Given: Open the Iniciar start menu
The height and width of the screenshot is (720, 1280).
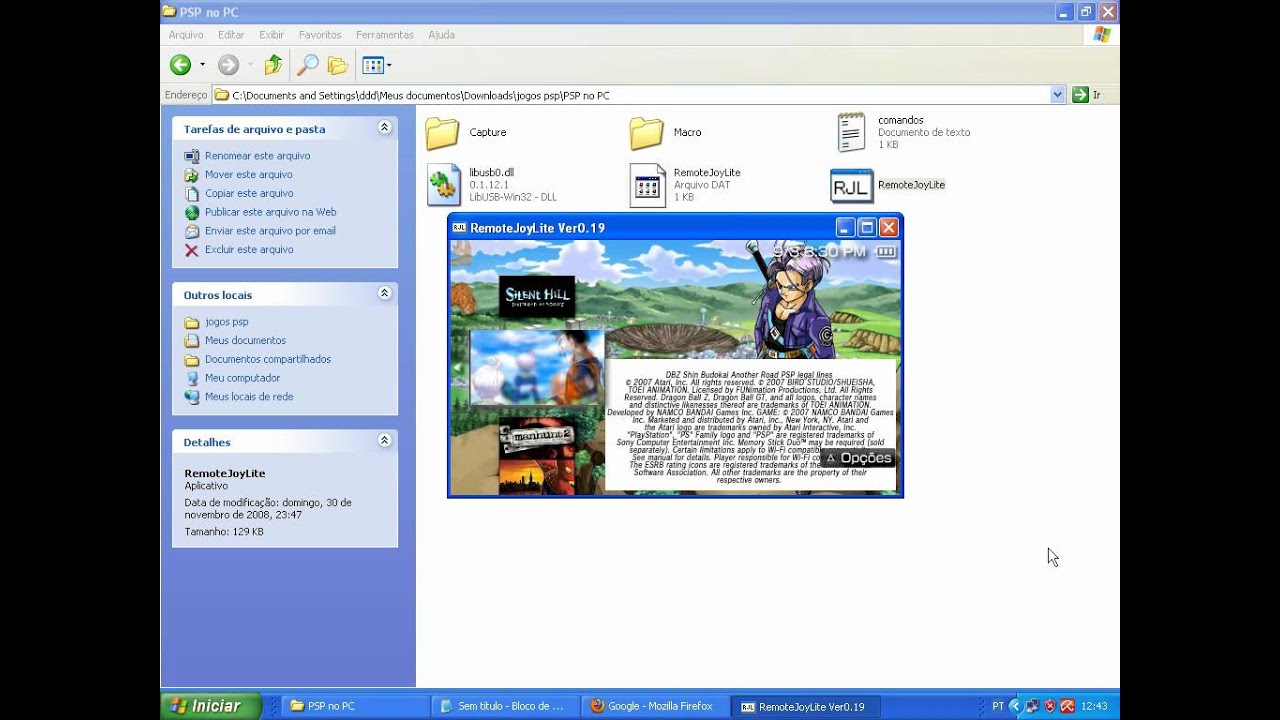Looking at the screenshot, I should click(211, 706).
